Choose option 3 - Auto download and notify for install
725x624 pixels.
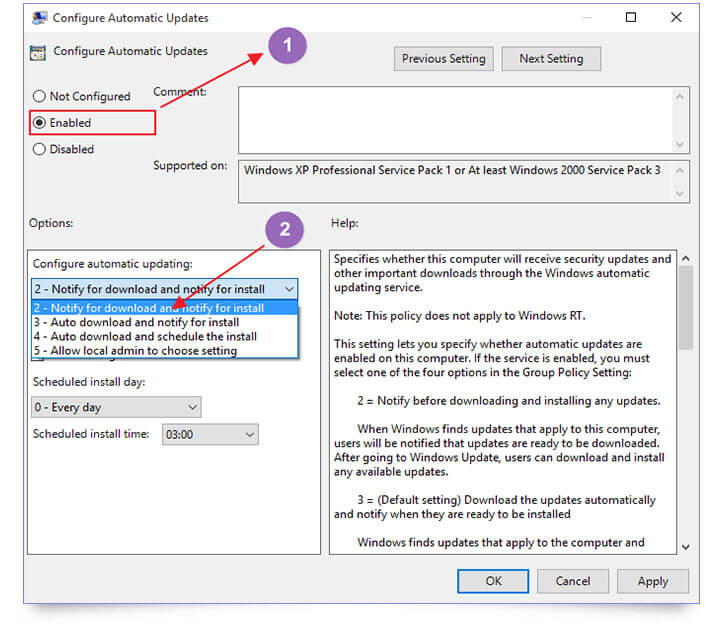pos(165,322)
